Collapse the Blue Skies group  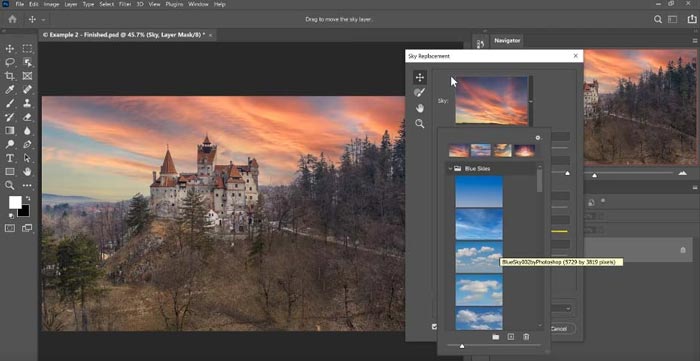coord(450,169)
